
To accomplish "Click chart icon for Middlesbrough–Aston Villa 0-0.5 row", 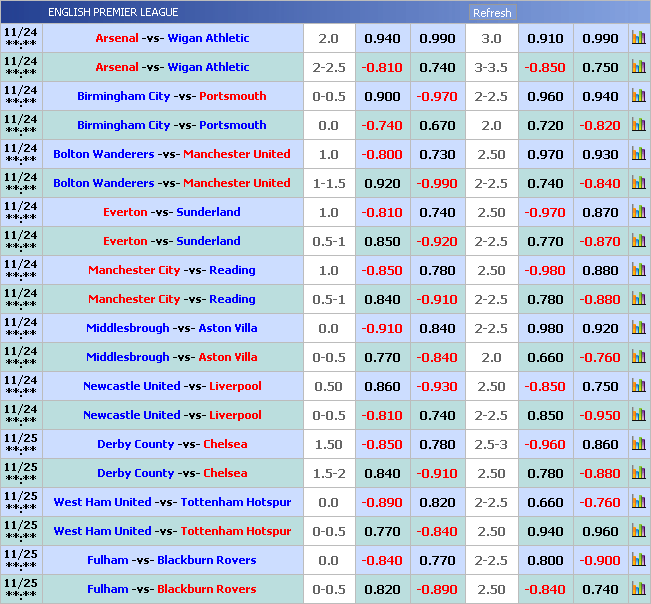I will click(638, 357).
